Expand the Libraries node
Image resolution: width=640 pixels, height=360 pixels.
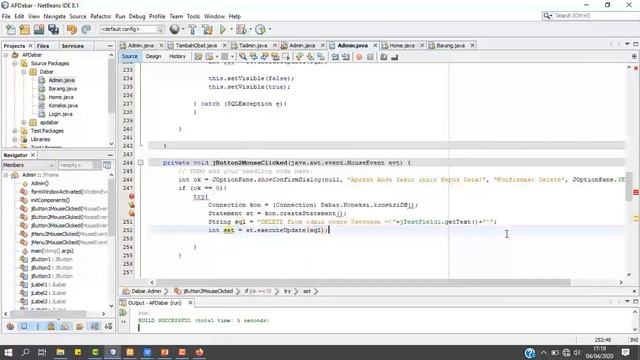[x=15, y=139]
